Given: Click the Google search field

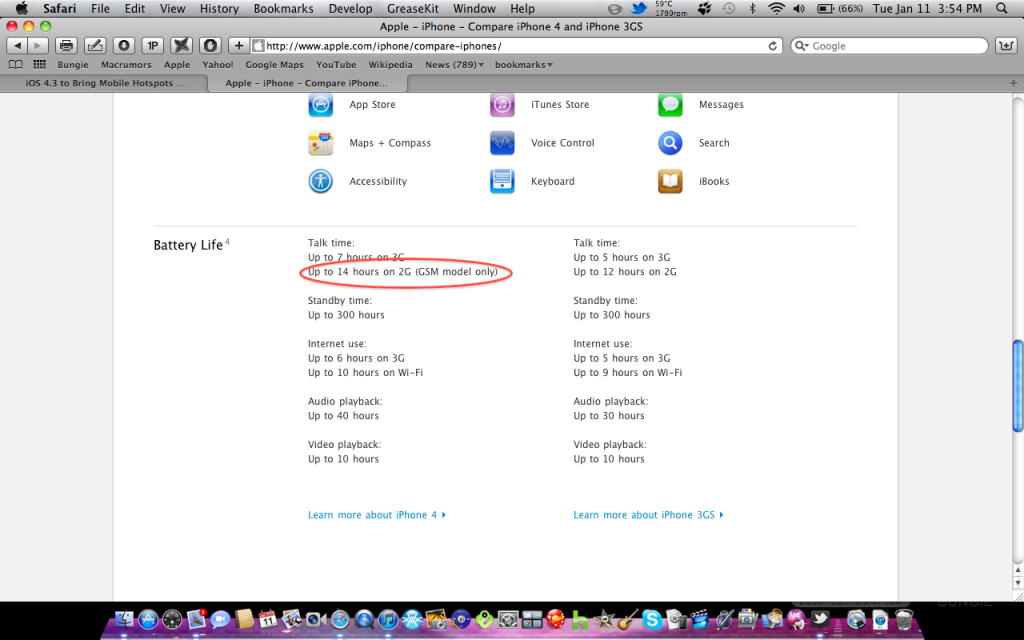Looking at the screenshot, I should coord(889,46).
